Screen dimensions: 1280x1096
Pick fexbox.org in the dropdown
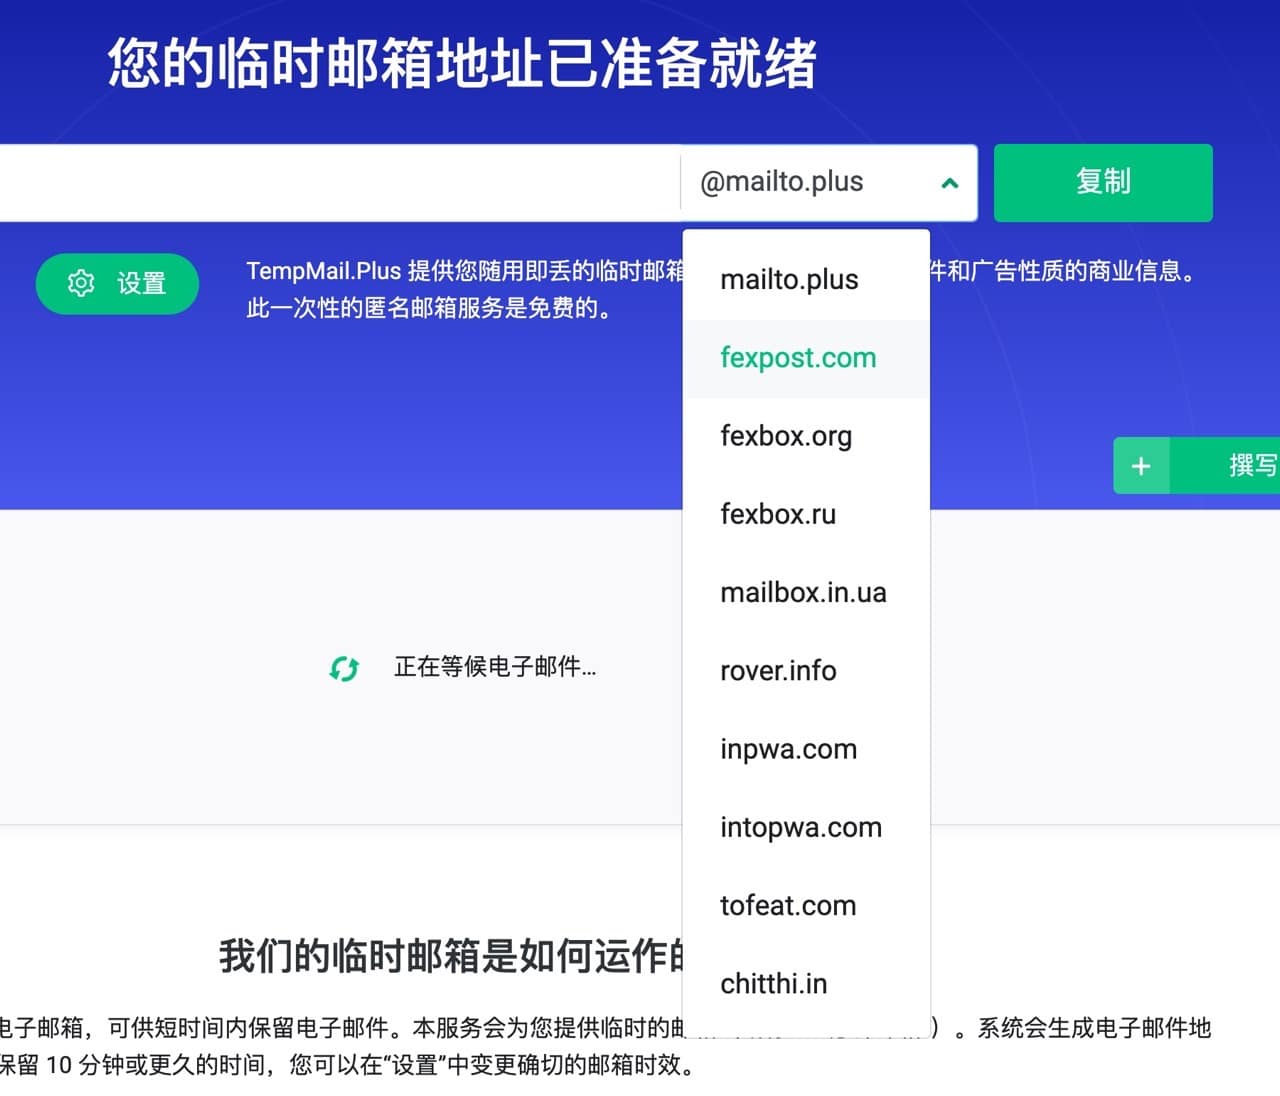click(x=806, y=436)
